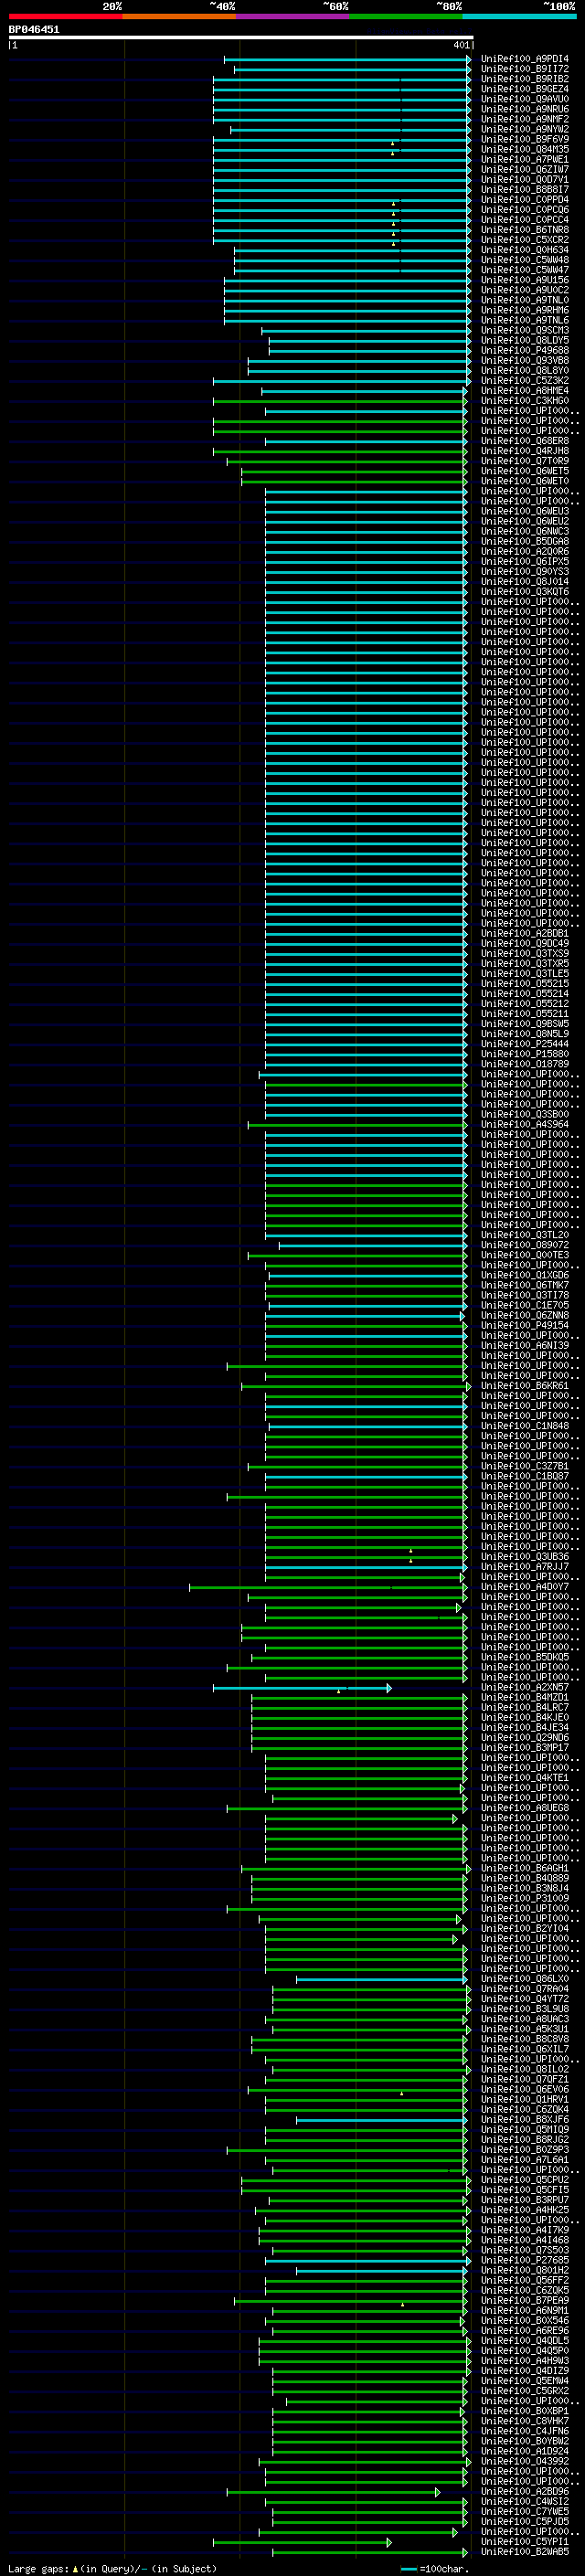The height and width of the screenshot is (2576, 585).
Task: Select the query name BP046451
Action: [34, 29]
